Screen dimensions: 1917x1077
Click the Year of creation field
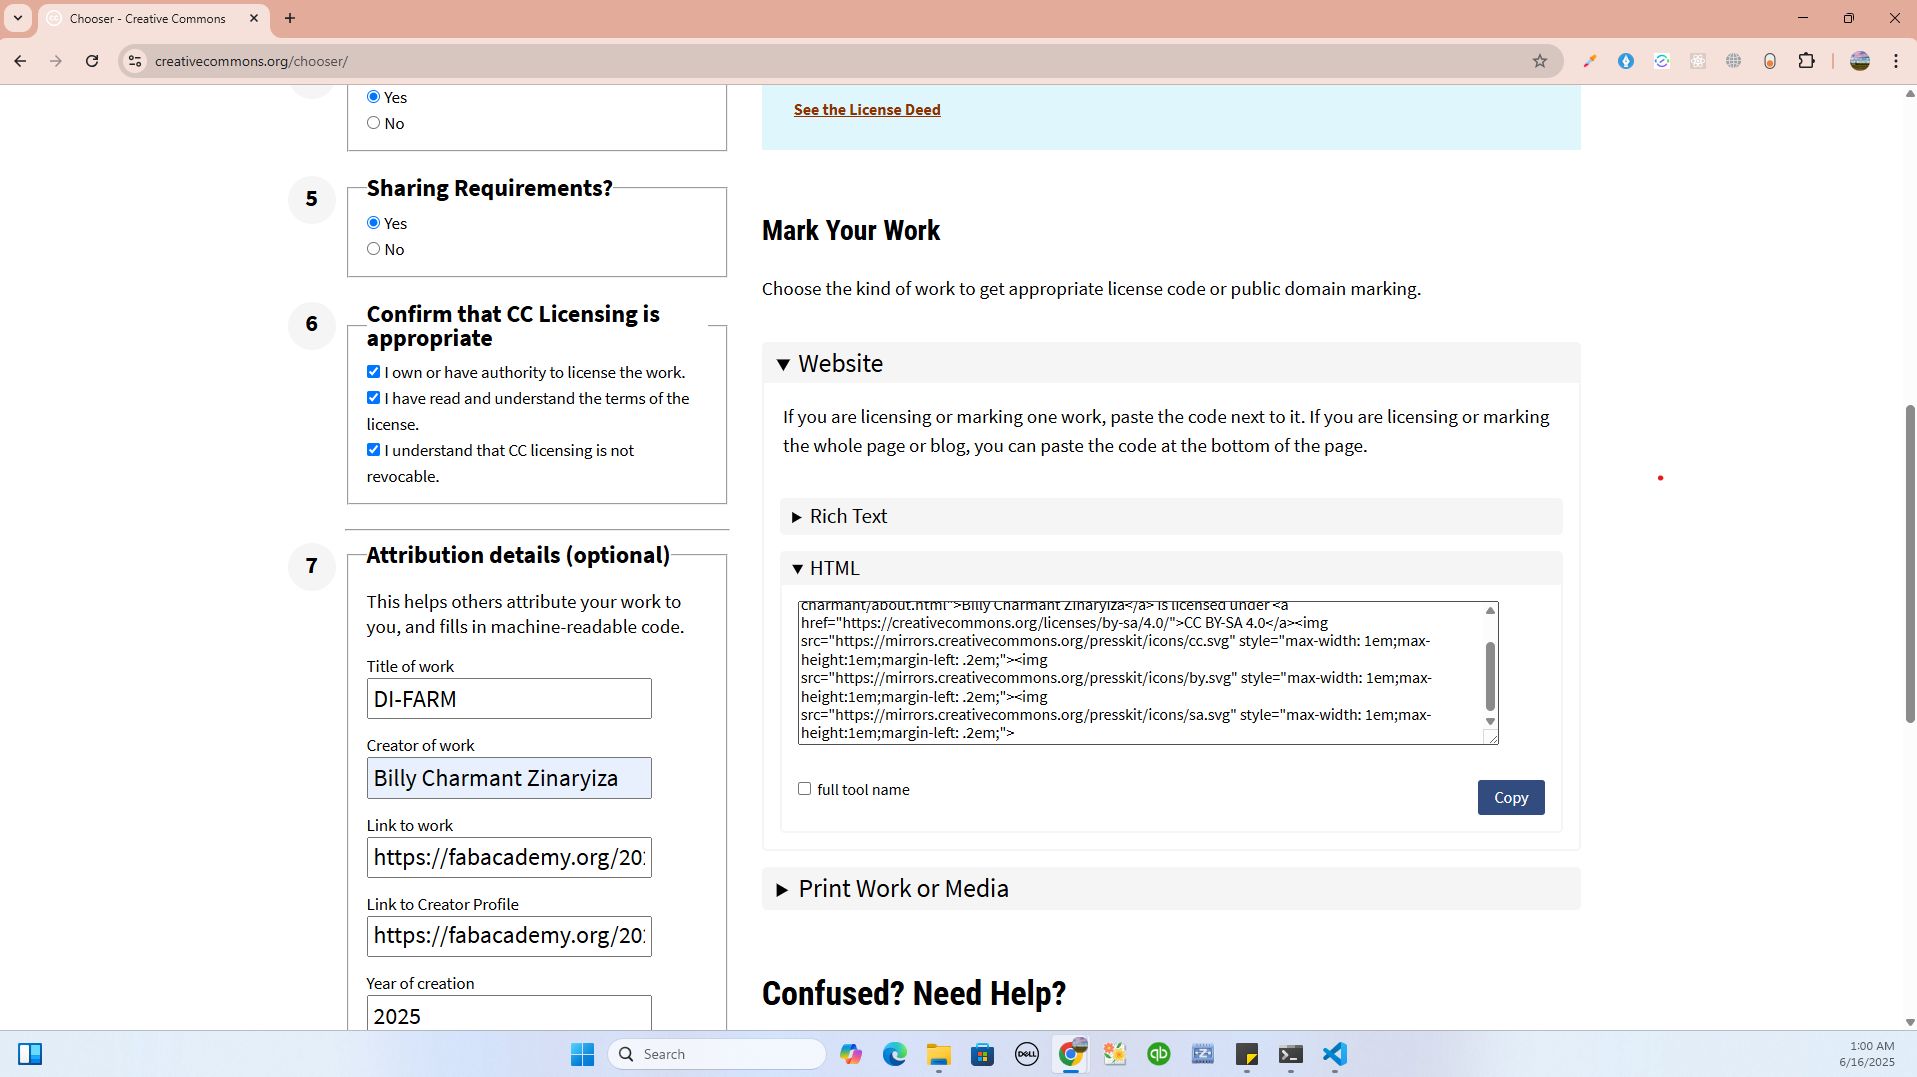click(509, 1014)
